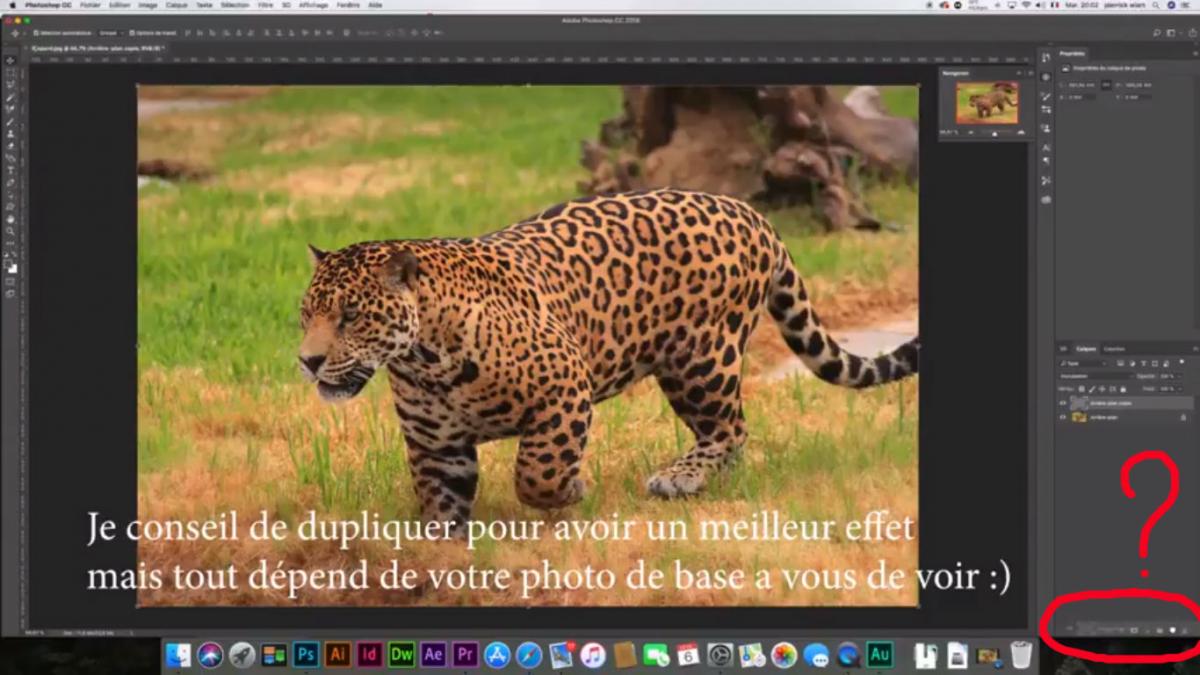Viewport: 1200px width, 675px height.
Task: Click the lock icon on the Arrière-plan layer
Action: (x=1183, y=417)
